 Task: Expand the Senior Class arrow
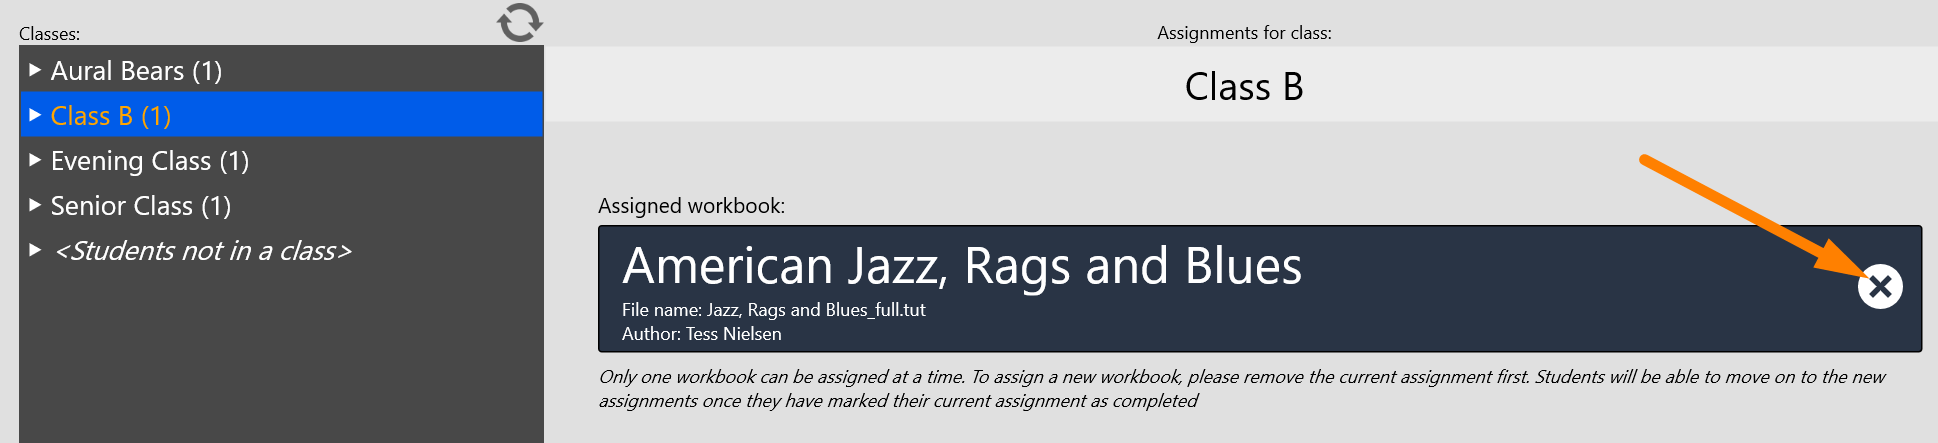click(35, 205)
